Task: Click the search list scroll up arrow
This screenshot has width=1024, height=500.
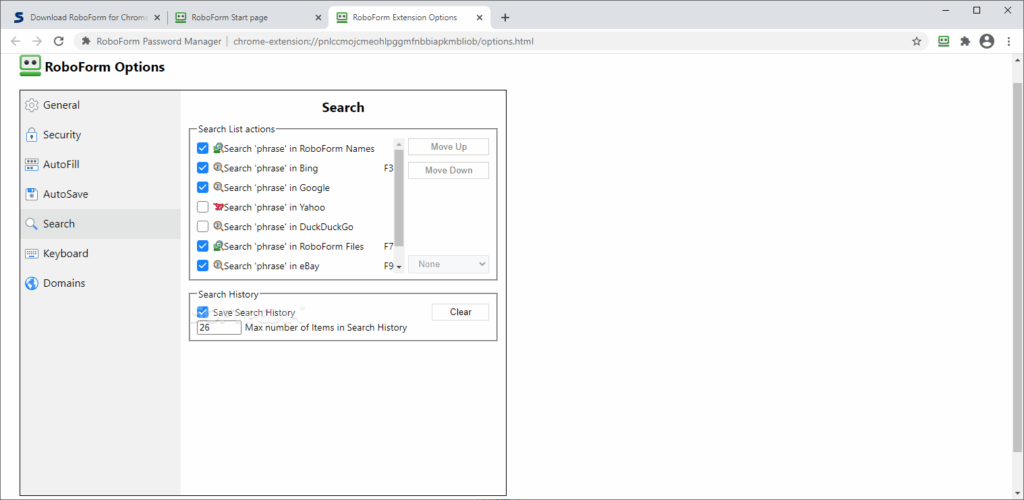Action: point(399,142)
